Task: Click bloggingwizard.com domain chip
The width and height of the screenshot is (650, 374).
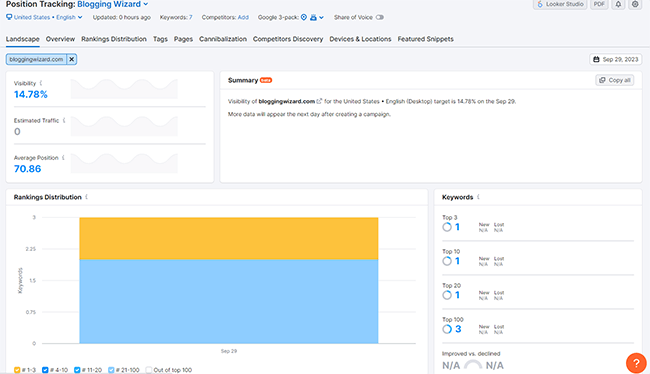Action: point(36,59)
